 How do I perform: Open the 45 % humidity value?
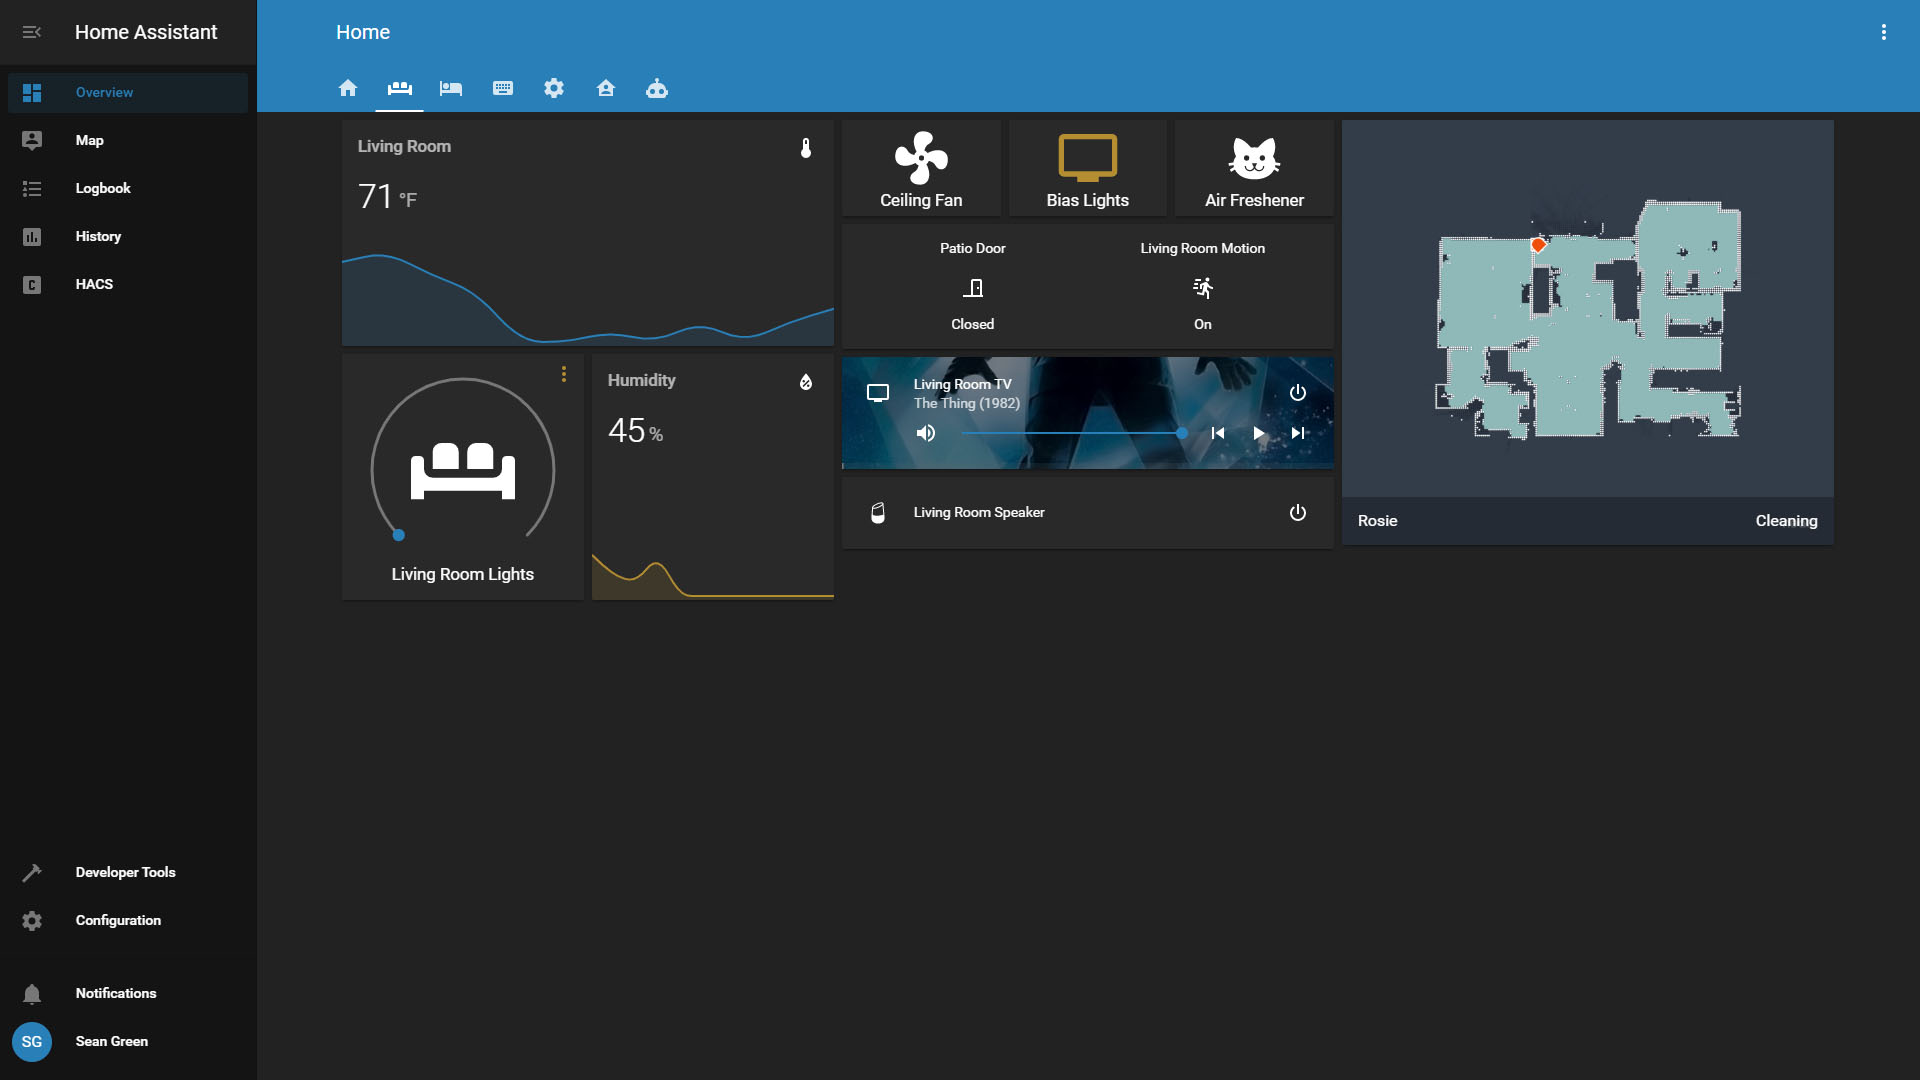635,431
